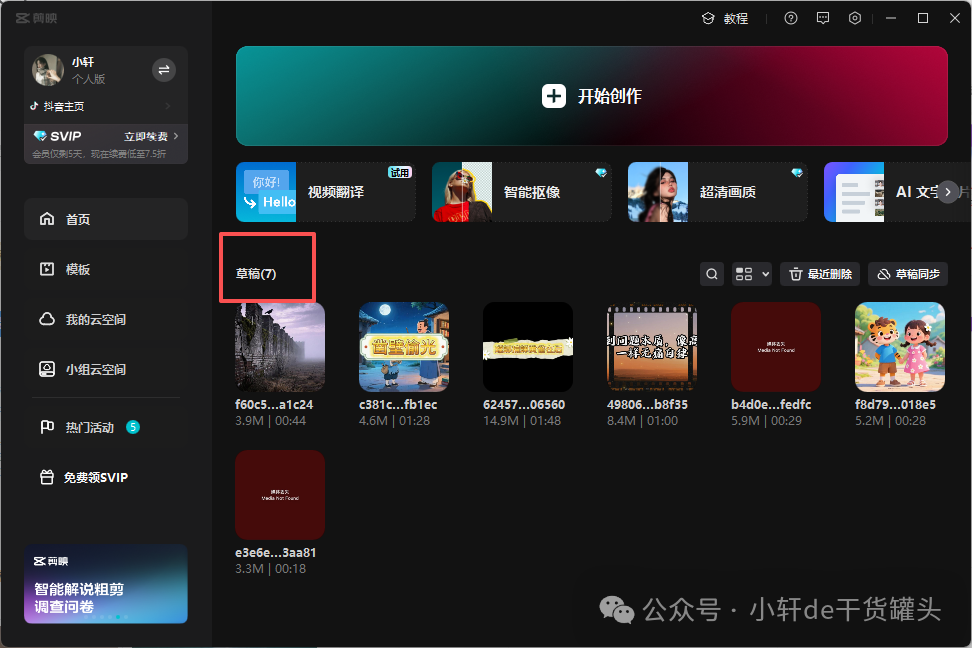
Task: Open 免费领SVIP in the sidebar
Action: (106, 477)
